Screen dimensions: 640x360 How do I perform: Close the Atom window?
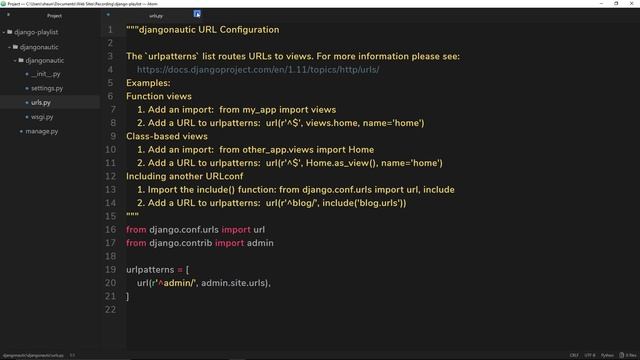pyautogui.click(x=632, y=4)
